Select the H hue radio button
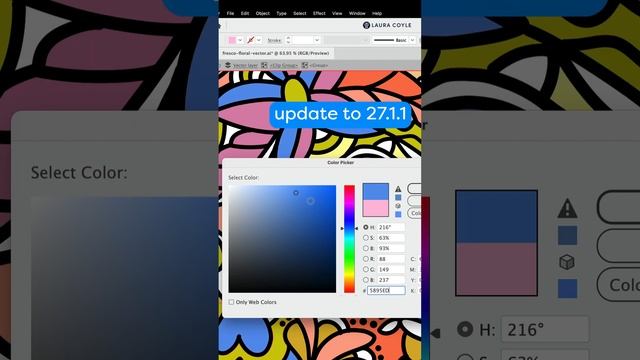The image size is (640, 360). (x=366, y=227)
